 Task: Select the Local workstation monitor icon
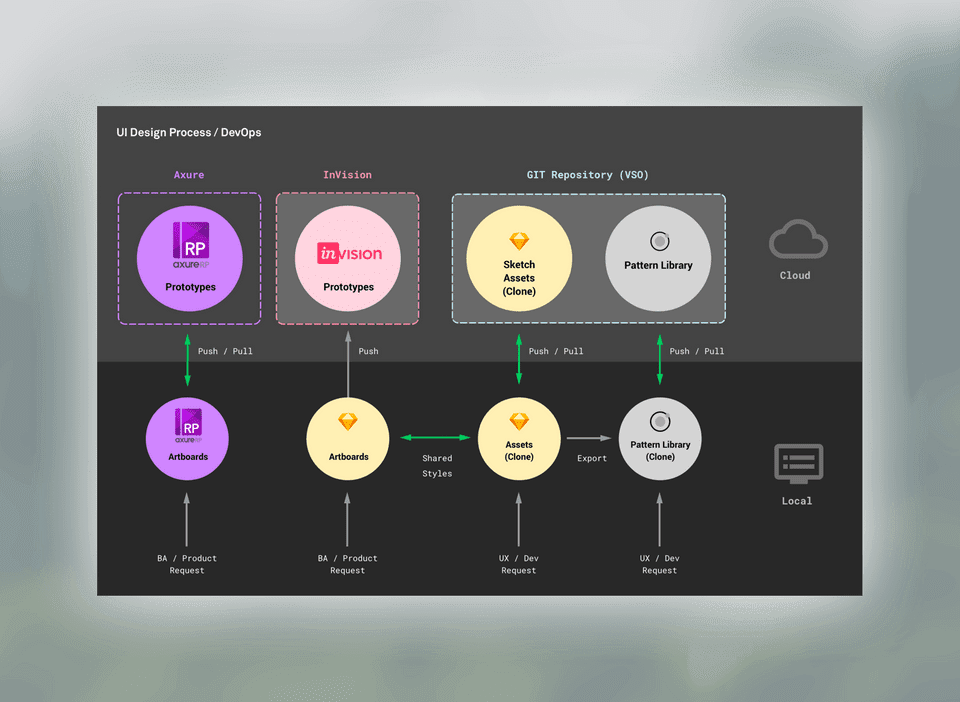(797, 463)
